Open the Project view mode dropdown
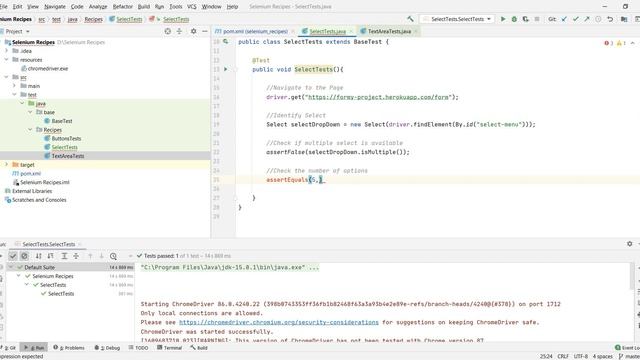The image size is (640, 360). (18, 31)
